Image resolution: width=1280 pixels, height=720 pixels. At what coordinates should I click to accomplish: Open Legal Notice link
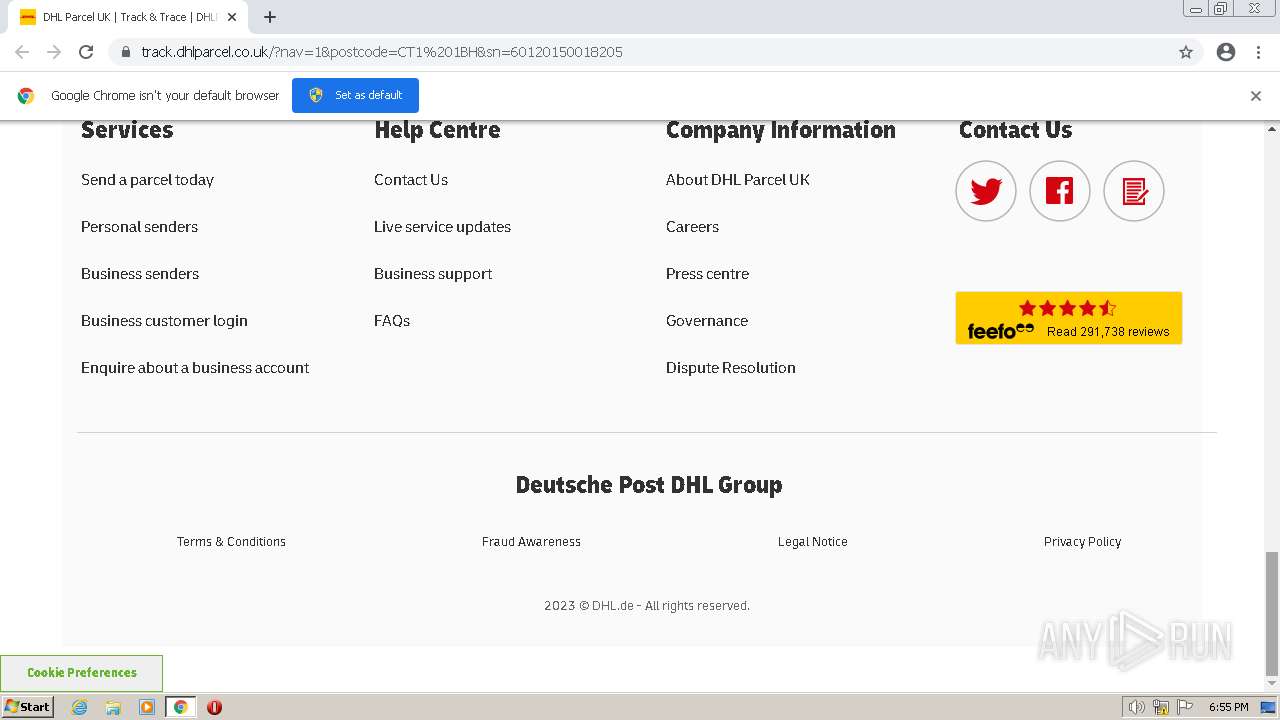(813, 542)
